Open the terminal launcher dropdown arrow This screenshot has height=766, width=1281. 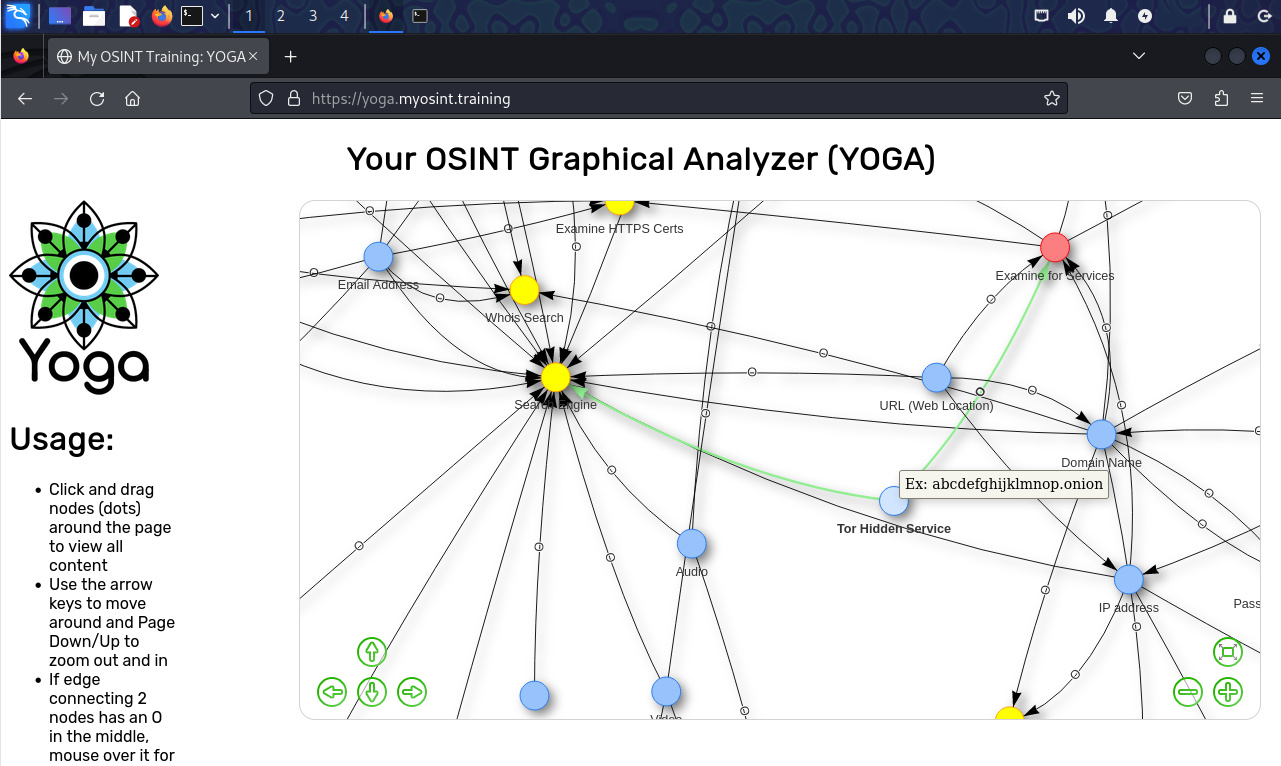(x=215, y=16)
